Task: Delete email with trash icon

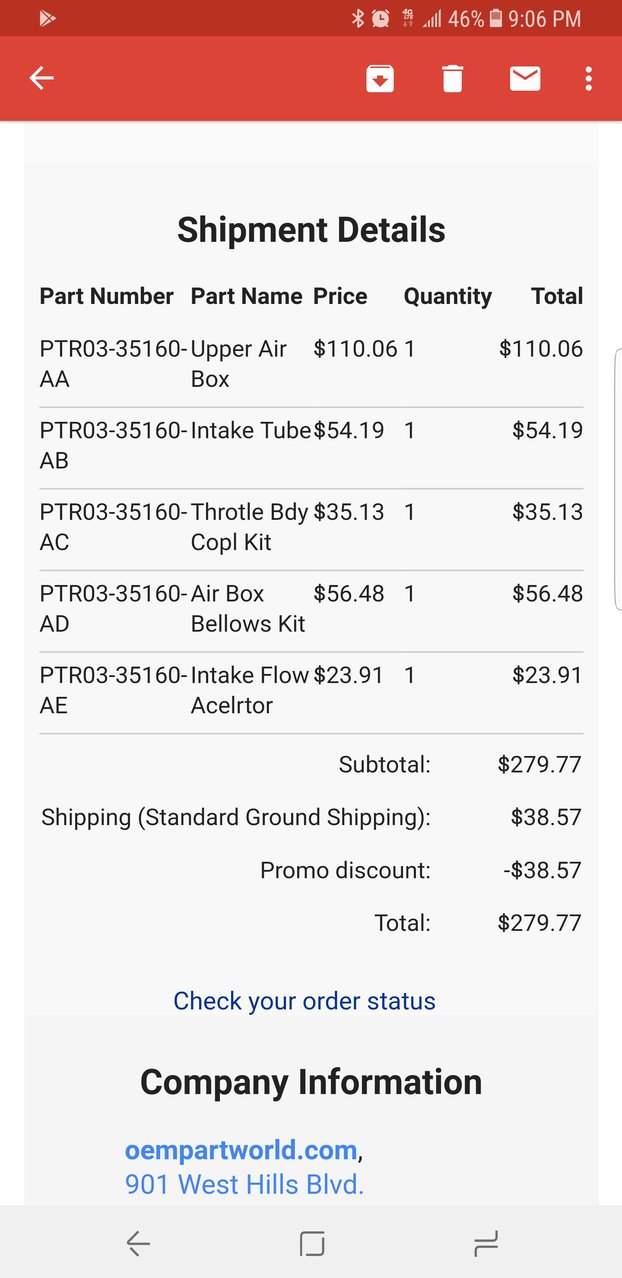Action: tap(453, 78)
